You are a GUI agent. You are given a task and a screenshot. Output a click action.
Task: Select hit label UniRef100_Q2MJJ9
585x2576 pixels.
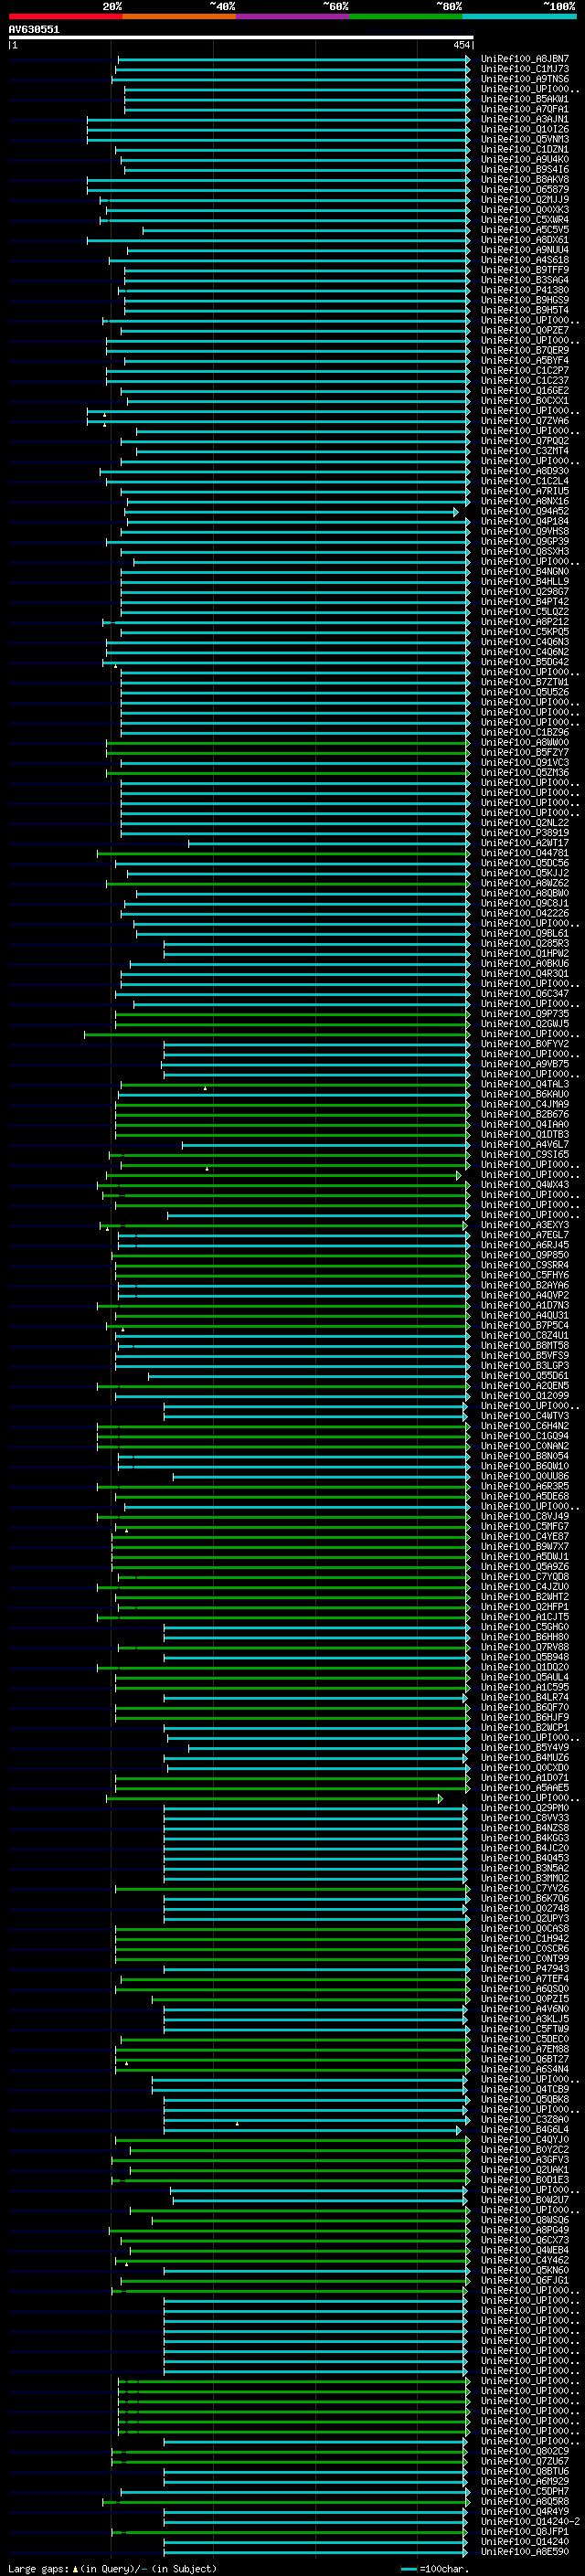click(x=525, y=200)
